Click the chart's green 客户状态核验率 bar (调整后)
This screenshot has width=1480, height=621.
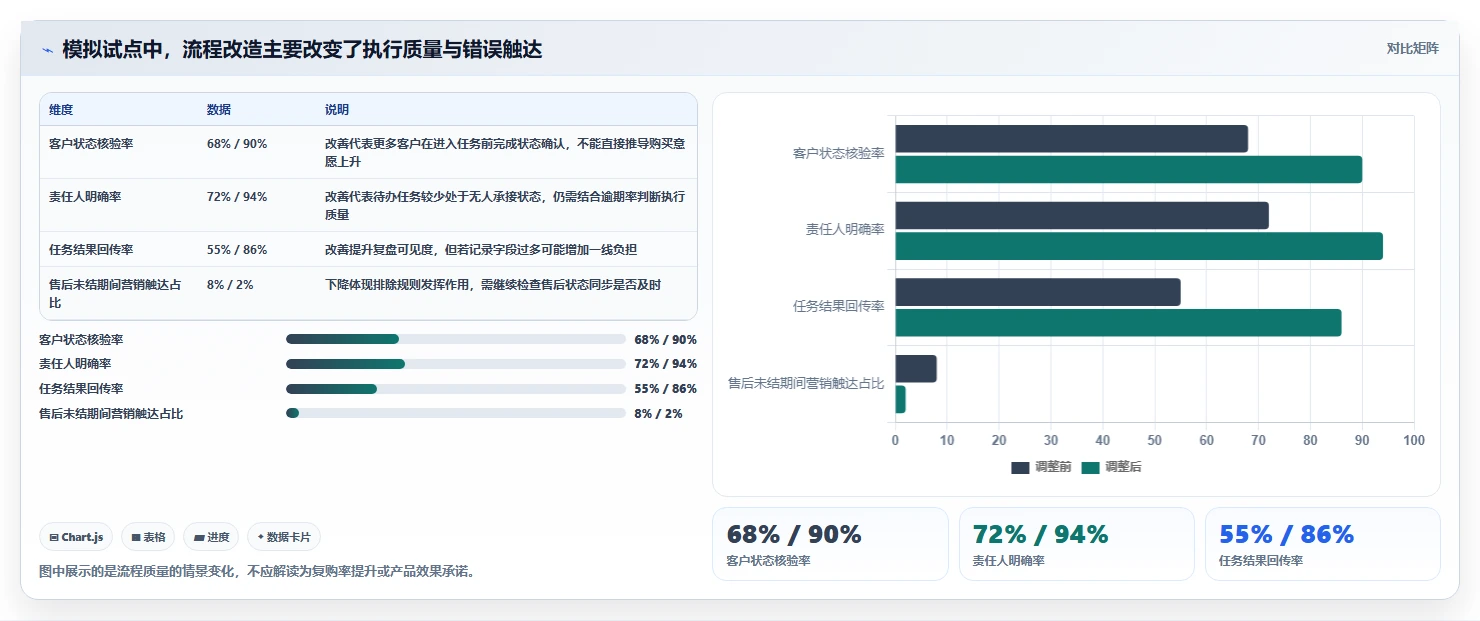[1128, 170]
